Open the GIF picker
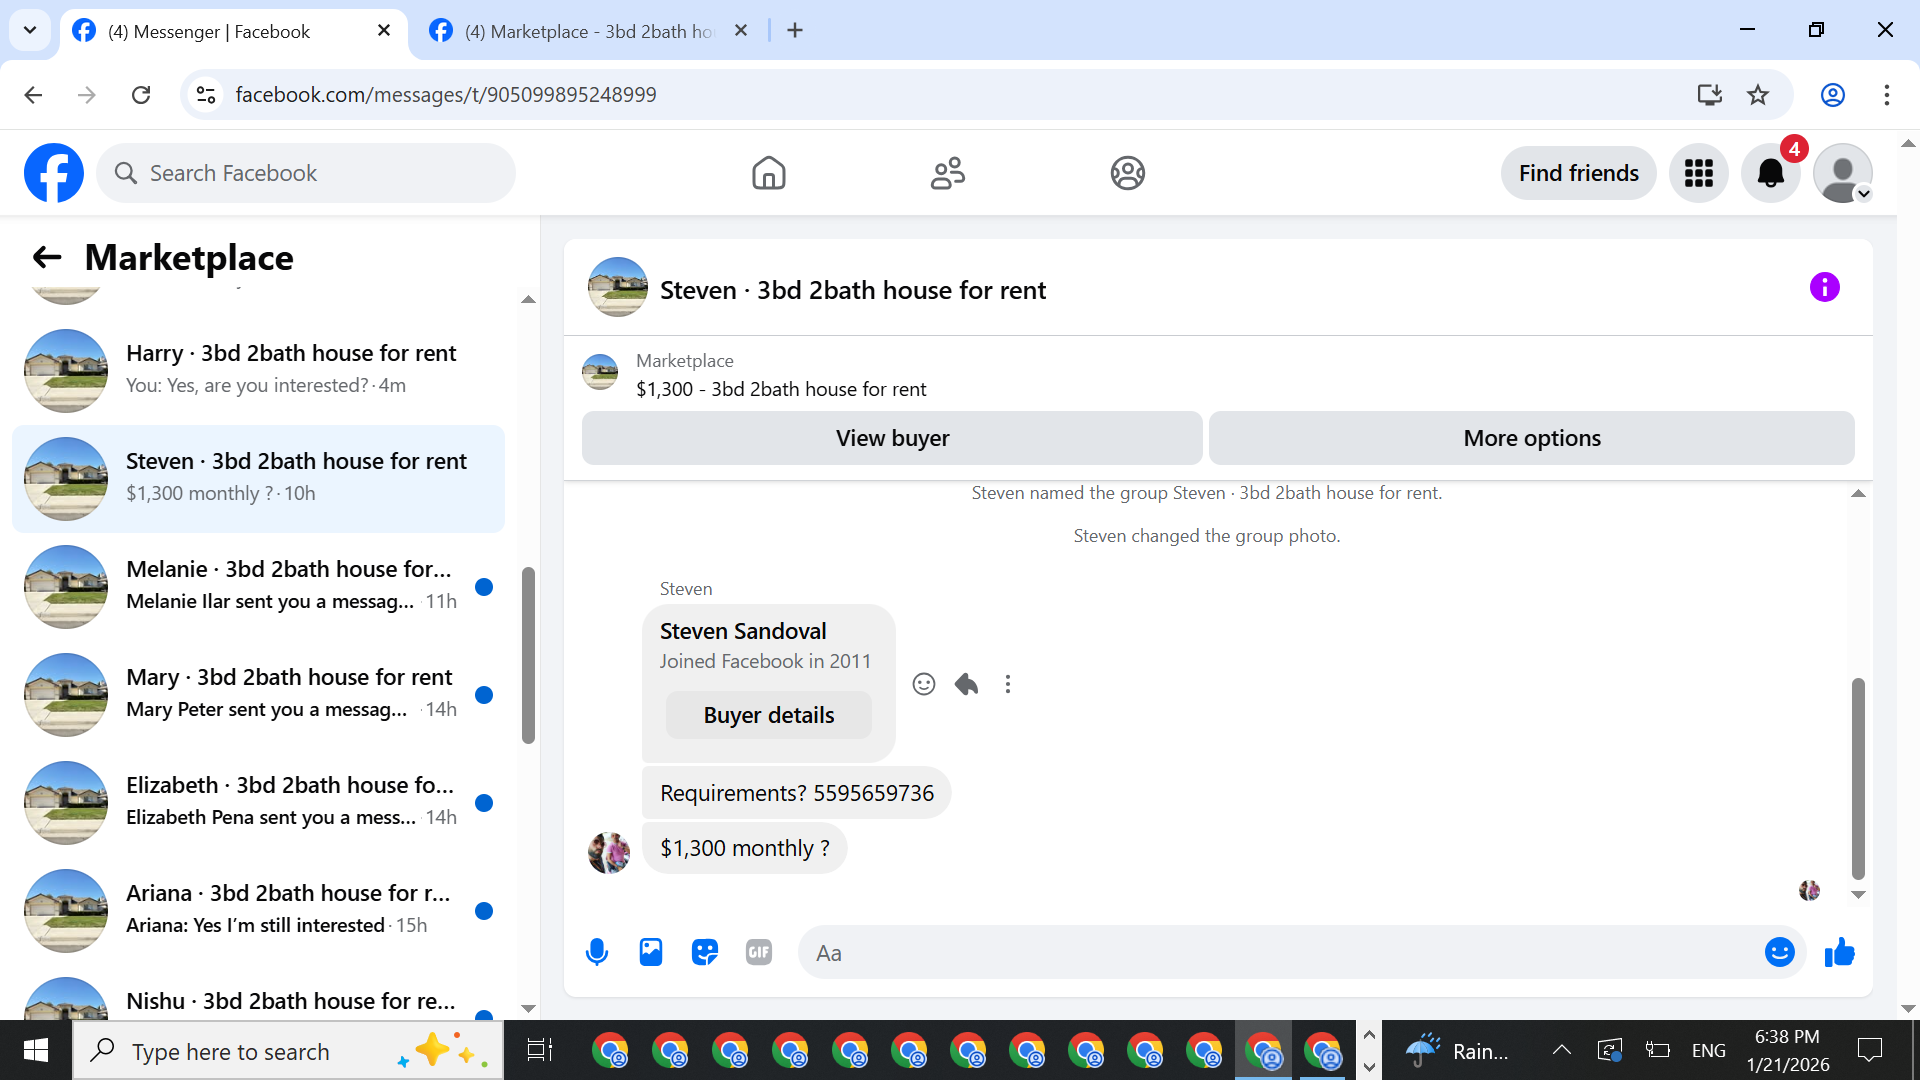The height and width of the screenshot is (1080, 1920). 759,952
